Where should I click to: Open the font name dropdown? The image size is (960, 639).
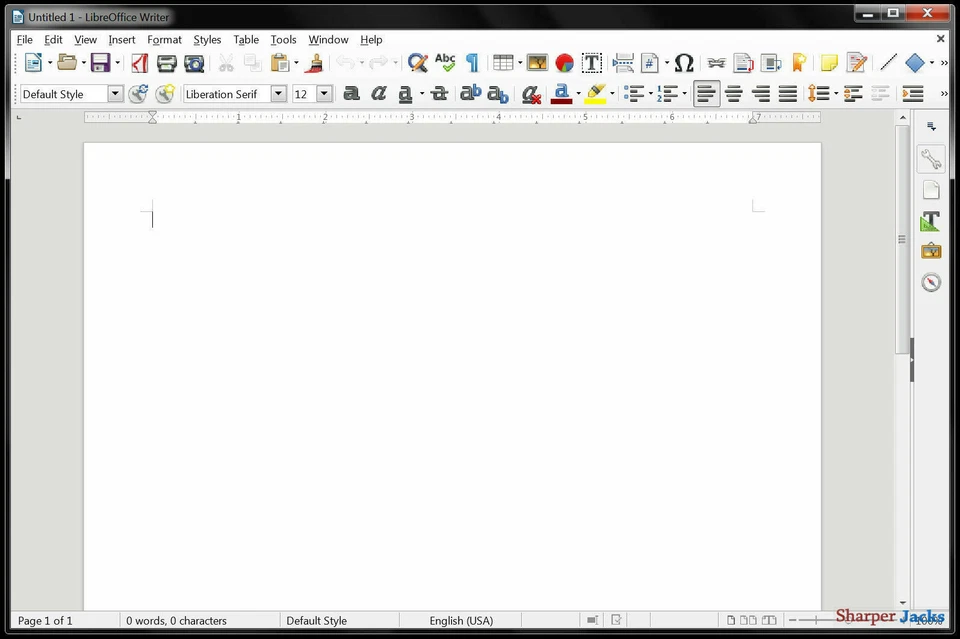click(277, 93)
